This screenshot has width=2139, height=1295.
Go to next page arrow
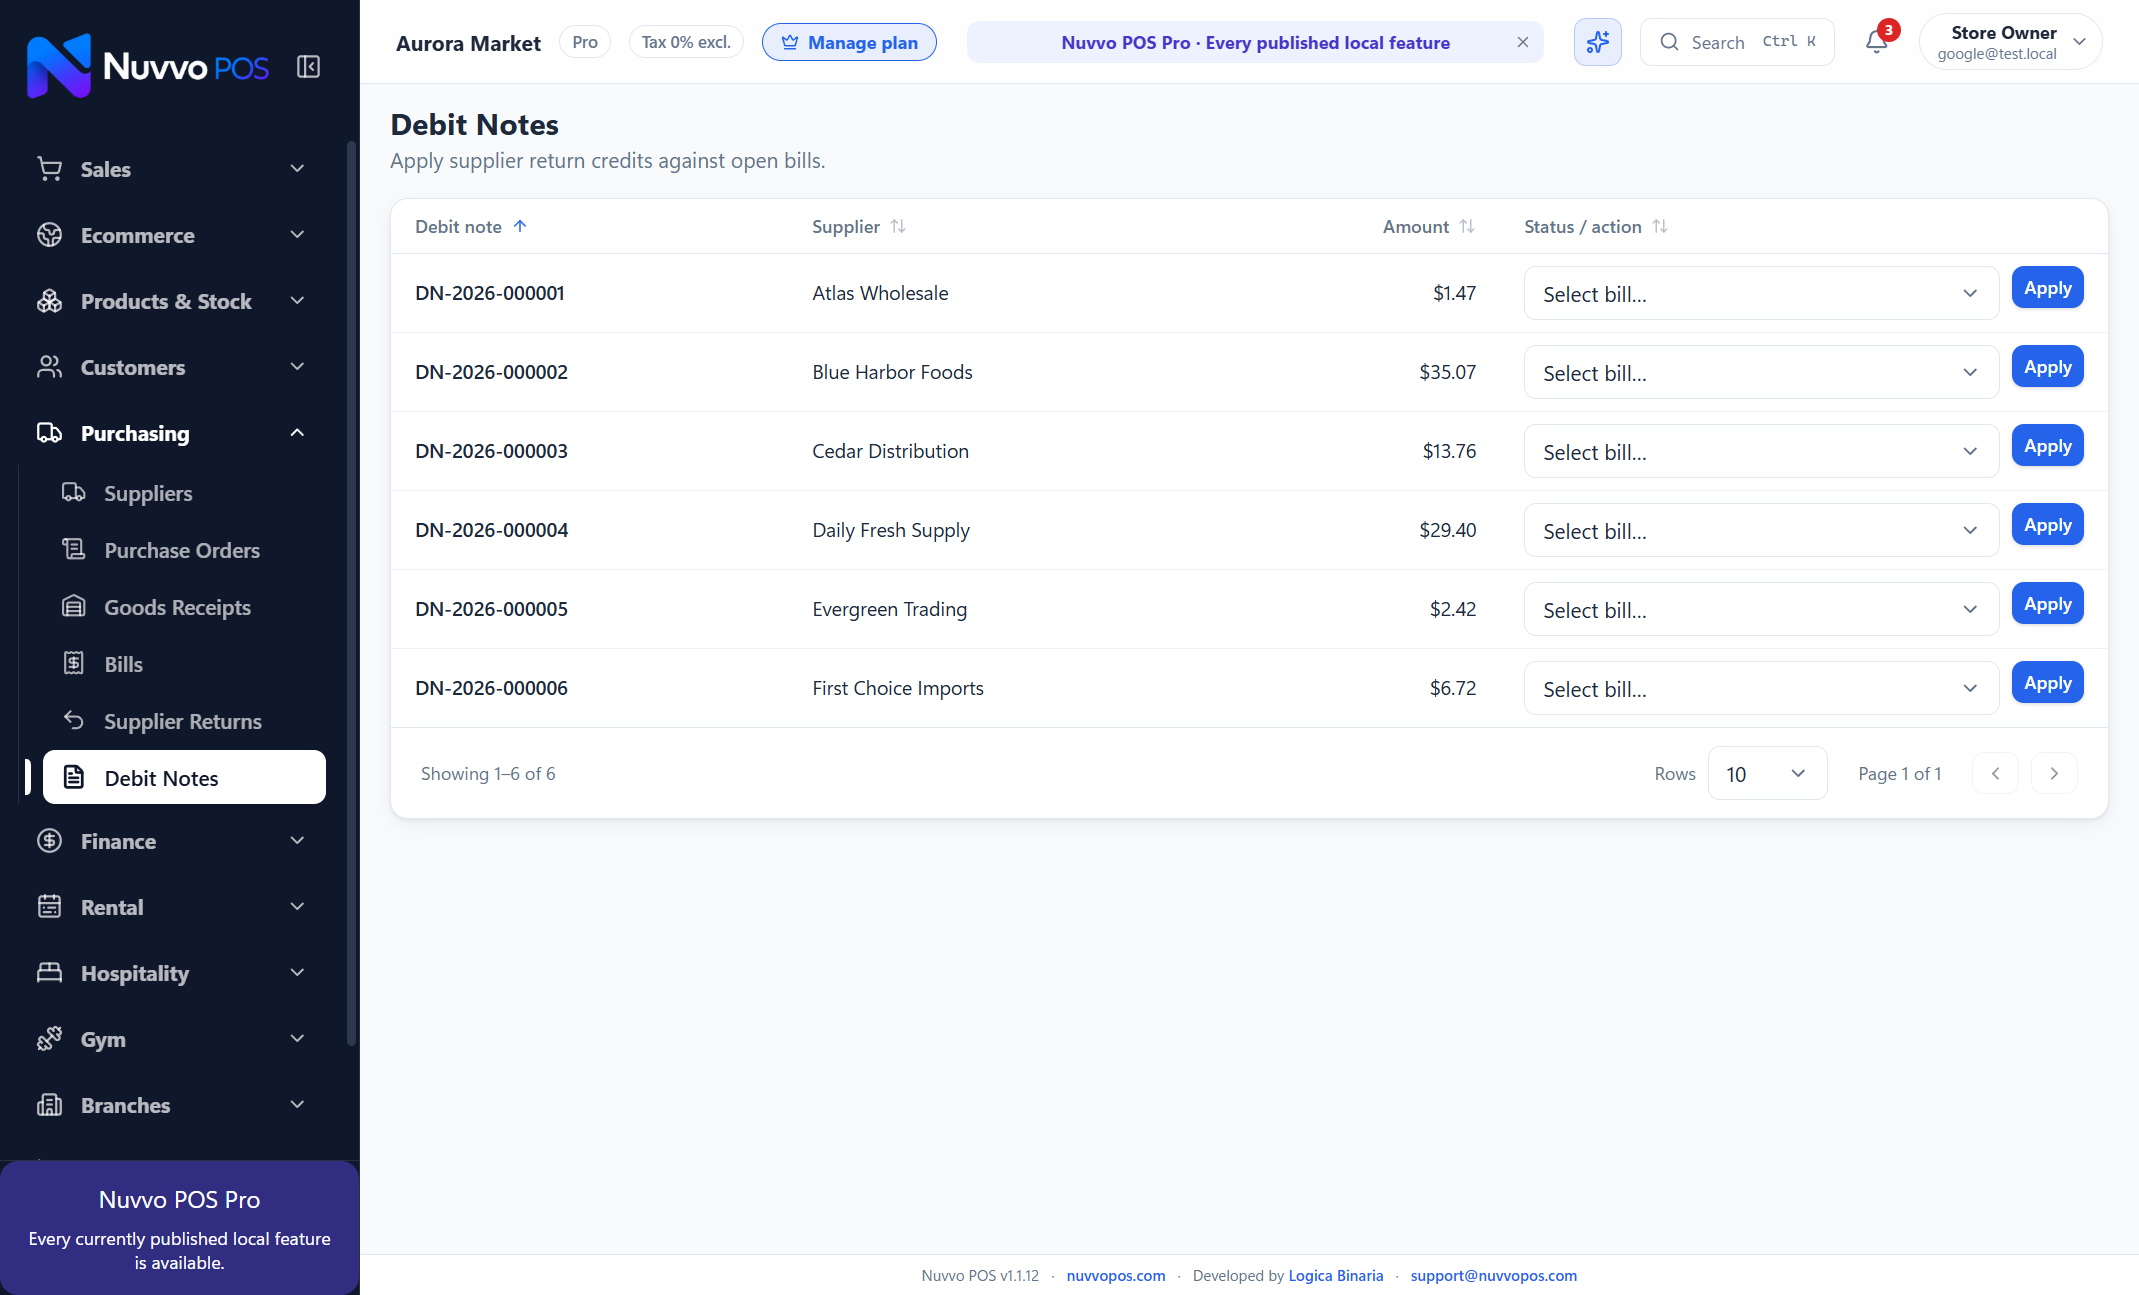click(x=2054, y=773)
